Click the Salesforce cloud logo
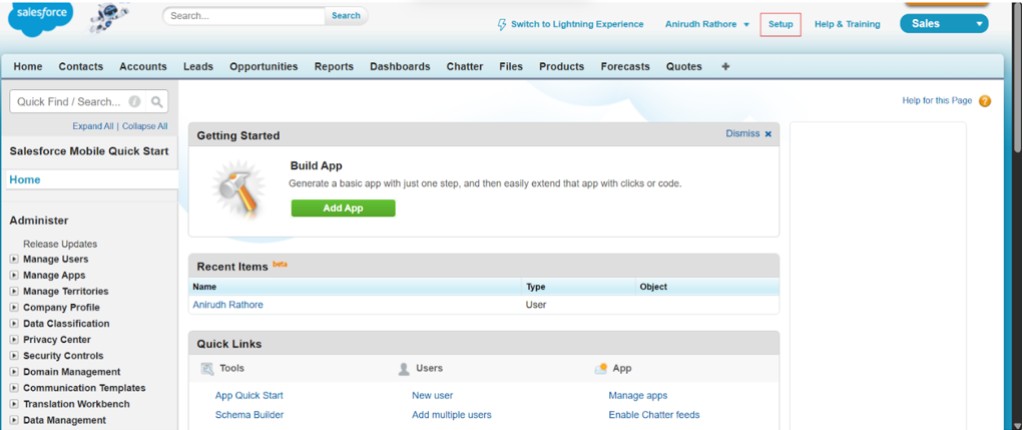Viewport: 1023px width, 430px height. tap(37, 18)
